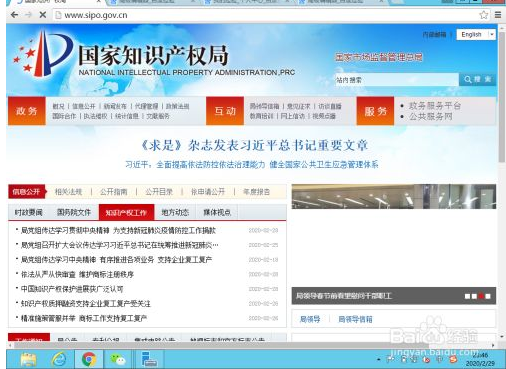Click the red 信息公开 label
506x369 pixels.
coord(26,192)
